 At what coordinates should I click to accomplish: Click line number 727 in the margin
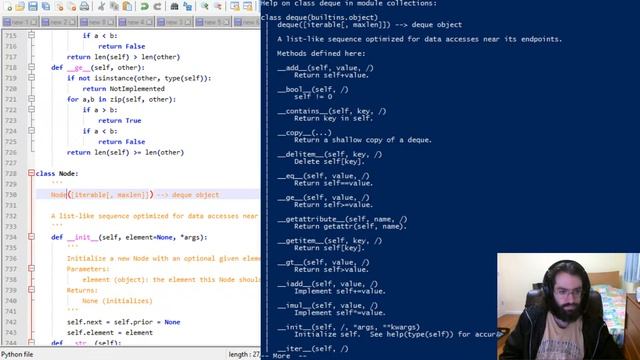click(x=11, y=163)
